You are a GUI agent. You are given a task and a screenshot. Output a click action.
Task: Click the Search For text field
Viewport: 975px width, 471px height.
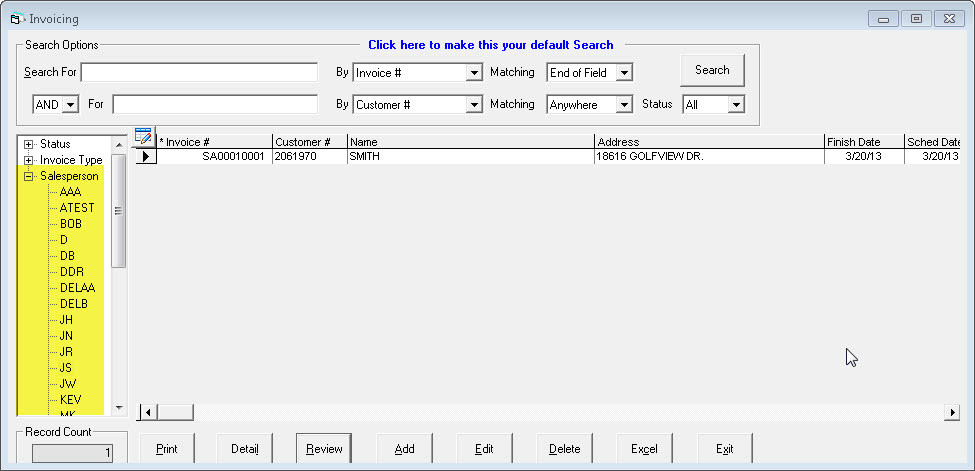[x=199, y=73]
